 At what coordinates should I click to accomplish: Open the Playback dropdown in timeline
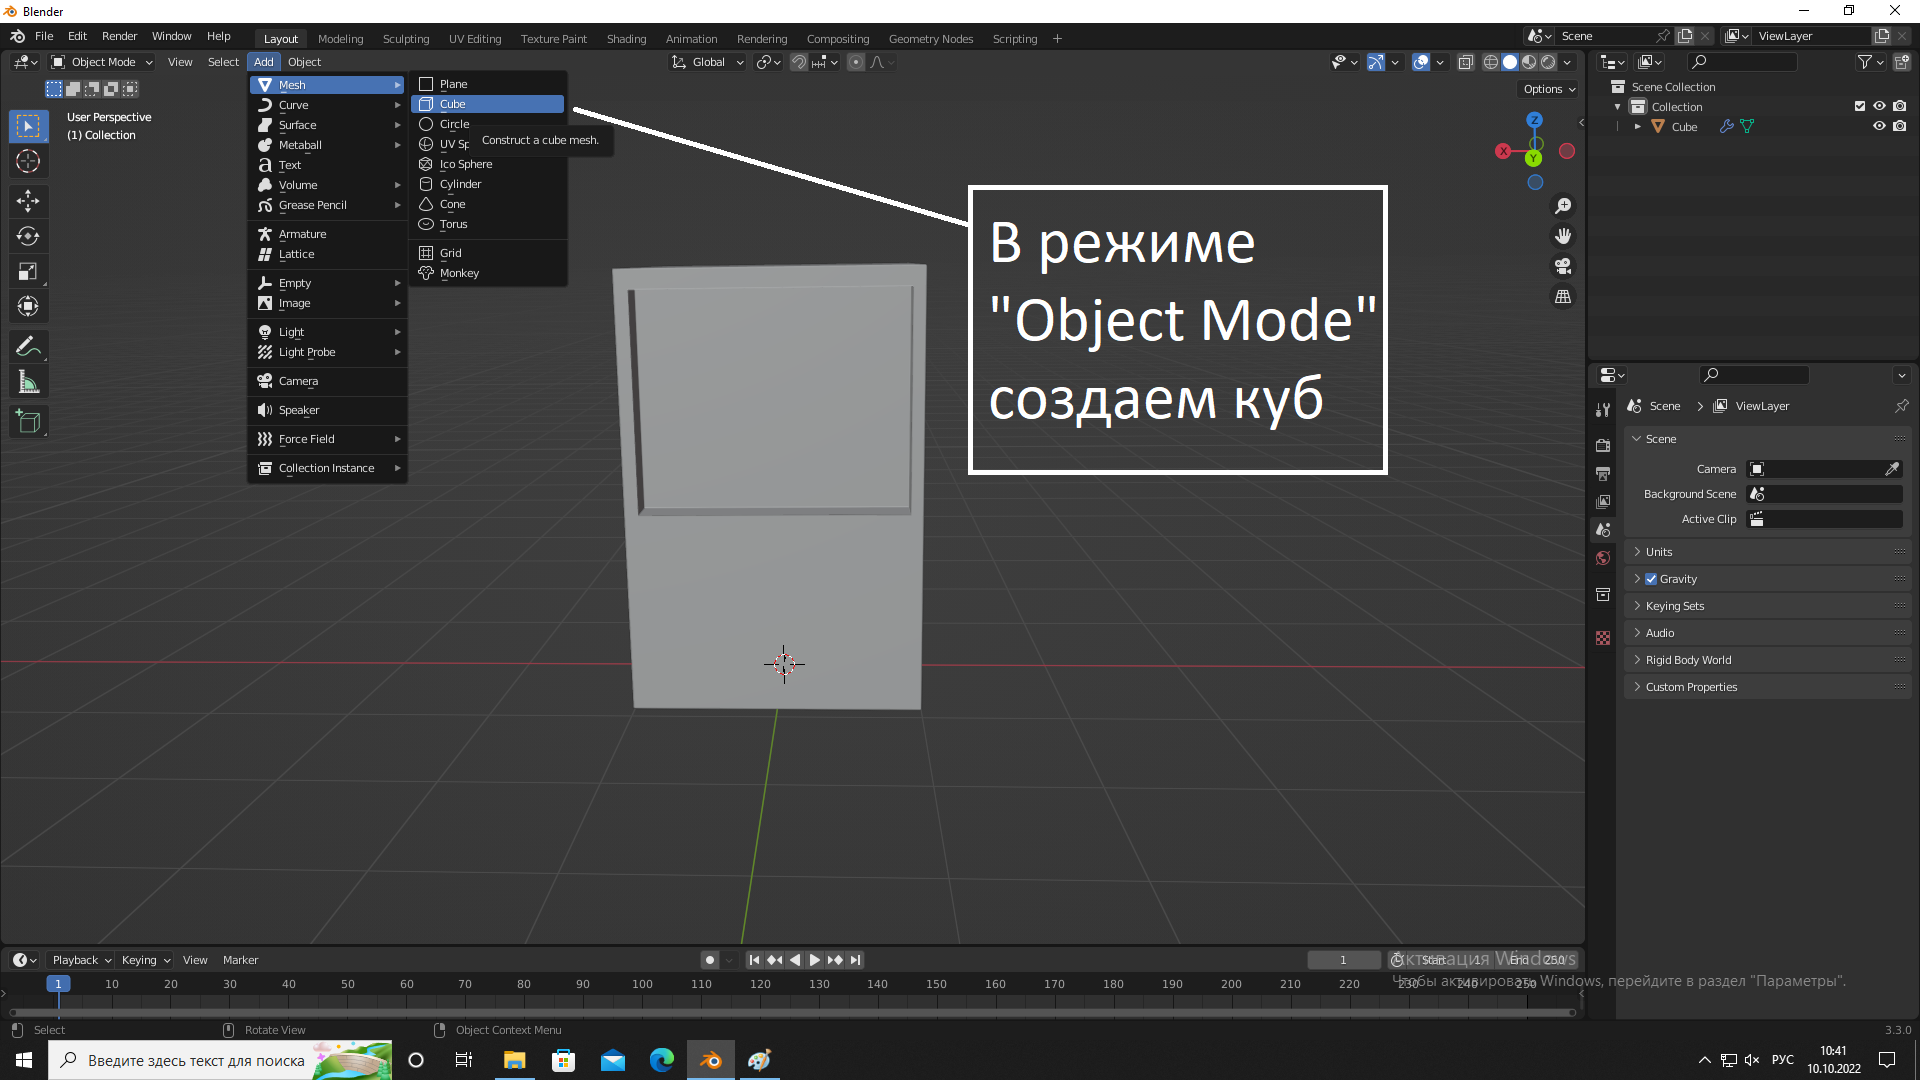81,960
